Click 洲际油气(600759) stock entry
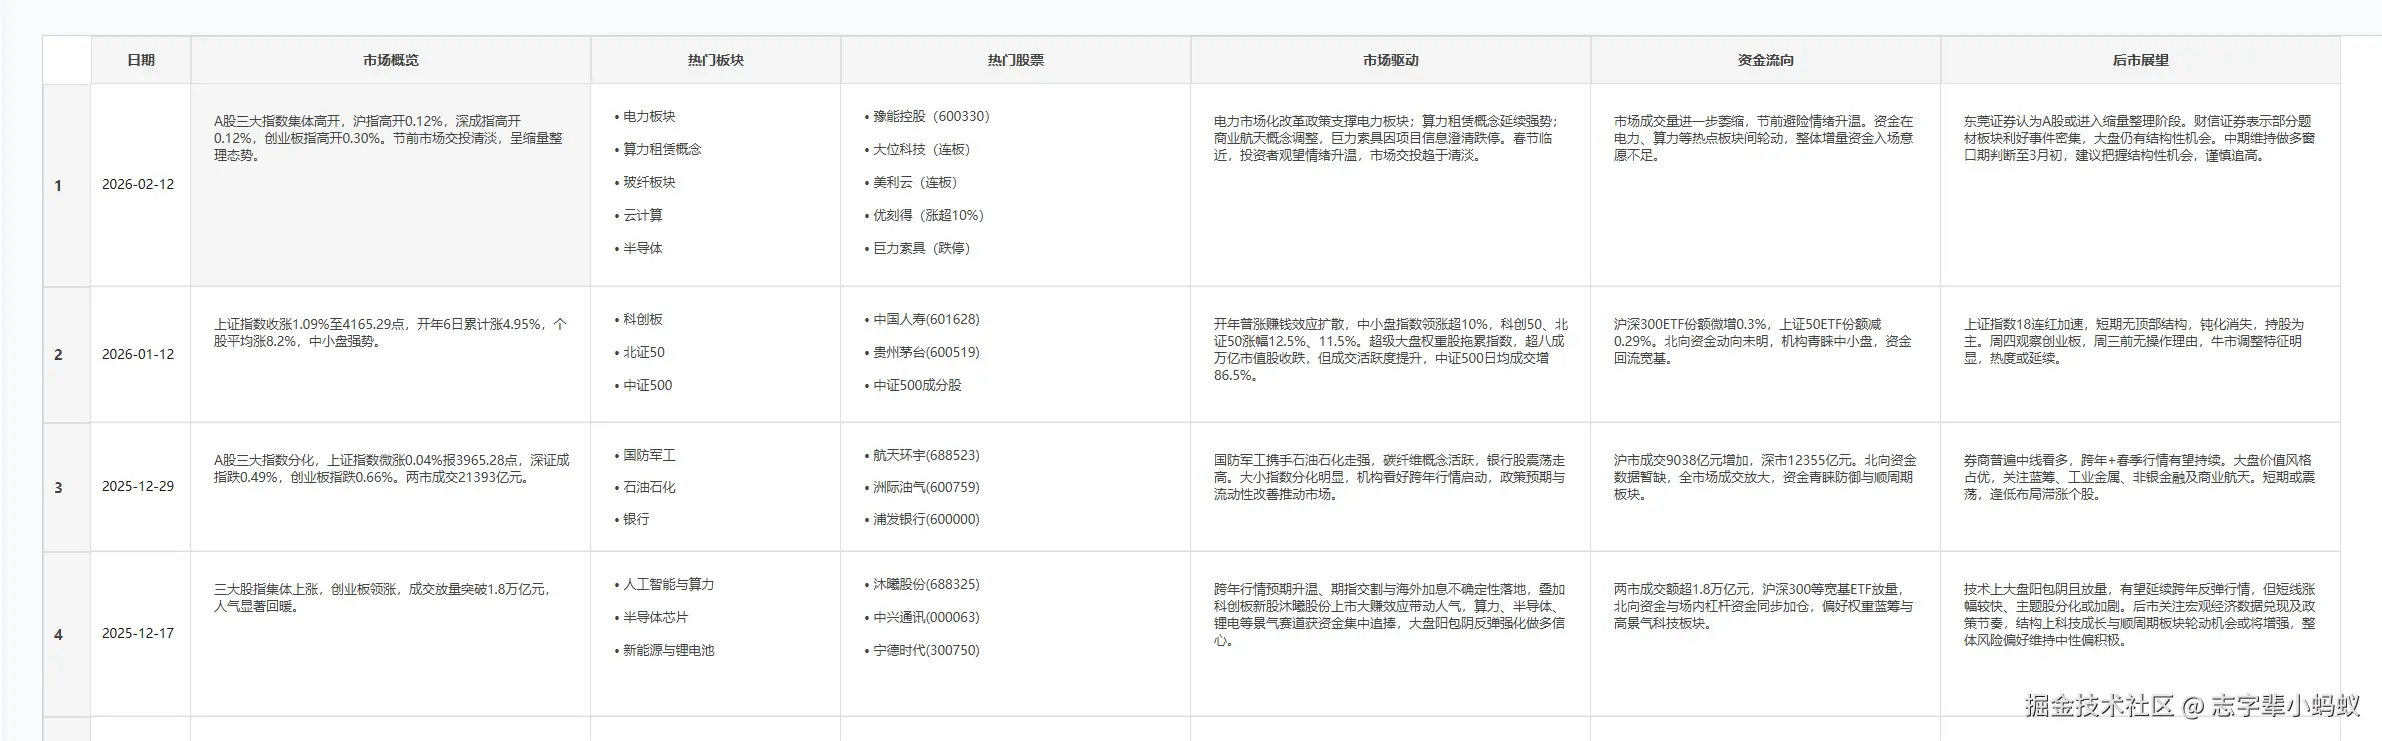Screen dimensions: 2382x741 [x=923, y=487]
